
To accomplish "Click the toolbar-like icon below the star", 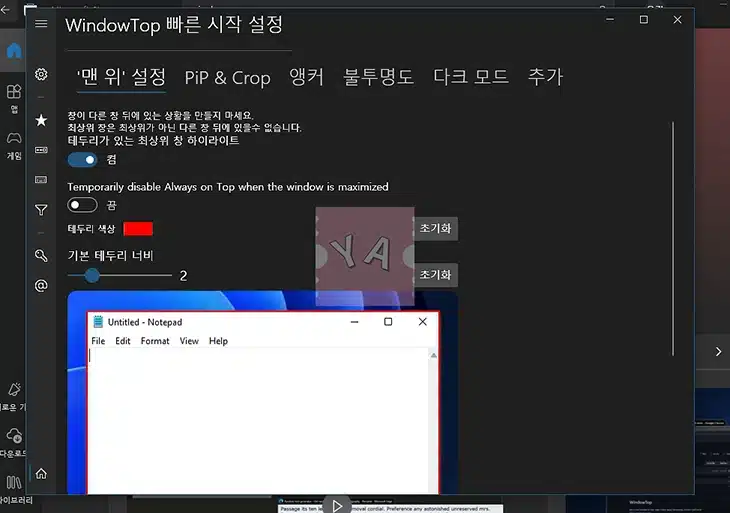I will point(41,150).
